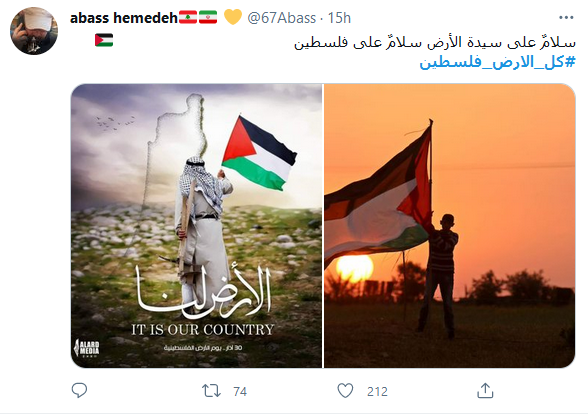This screenshot has height=415, width=588.
Task: Like the tweet with the heart icon
Action: click(345, 391)
